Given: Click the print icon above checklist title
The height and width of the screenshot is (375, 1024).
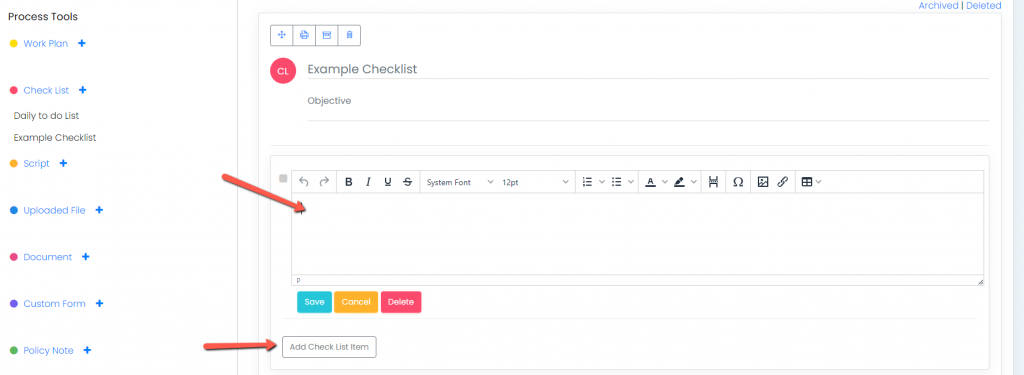Looking at the screenshot, I should 304,35.
